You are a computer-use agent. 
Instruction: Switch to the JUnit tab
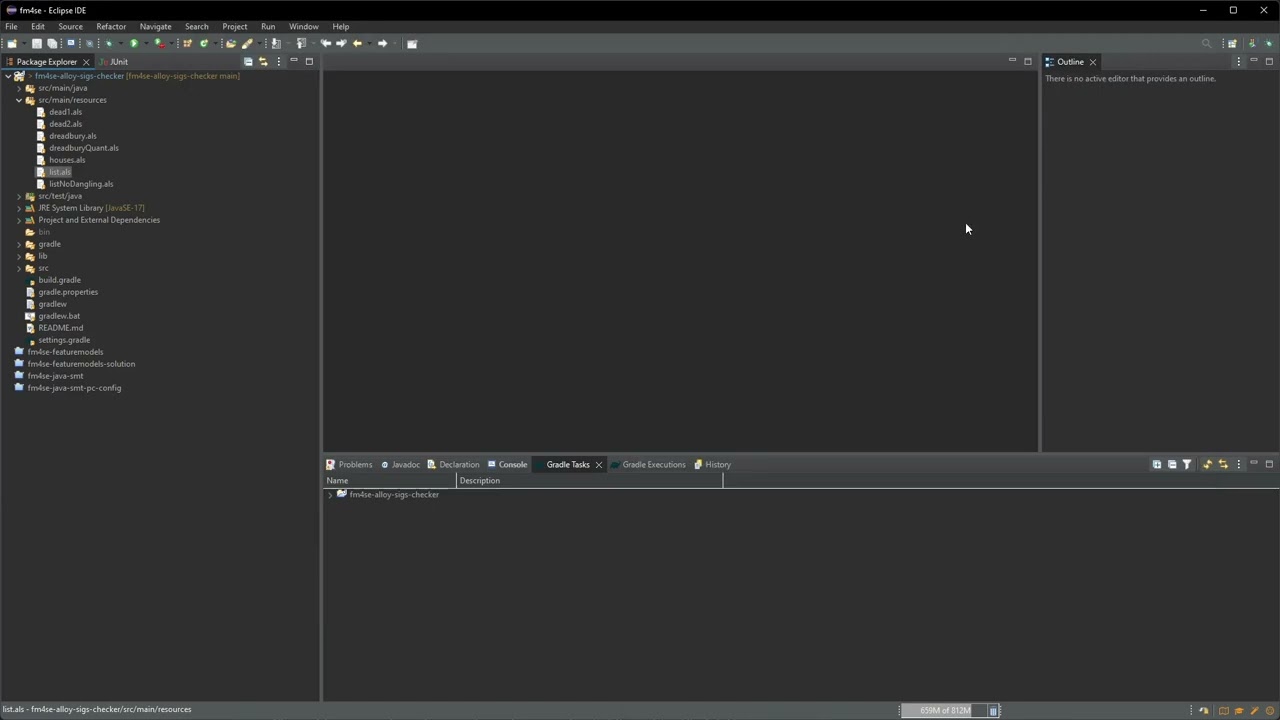(114, 62)
